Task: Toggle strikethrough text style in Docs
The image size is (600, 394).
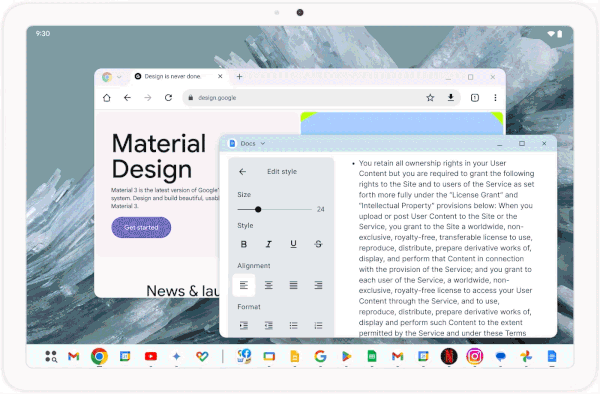Action: 318,244
